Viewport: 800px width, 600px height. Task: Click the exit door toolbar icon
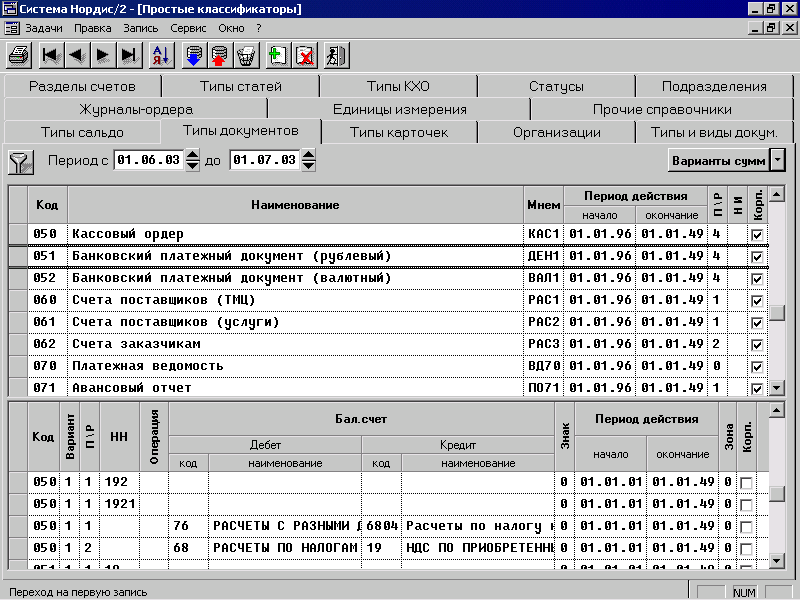coord(337,55)
